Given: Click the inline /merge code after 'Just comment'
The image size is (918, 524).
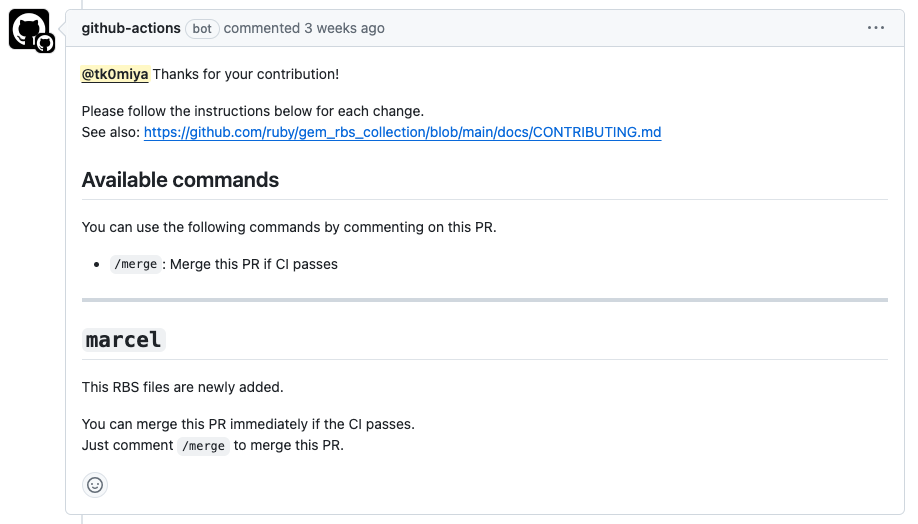Looking at the screenshot, I should click(x=203, y=446).
